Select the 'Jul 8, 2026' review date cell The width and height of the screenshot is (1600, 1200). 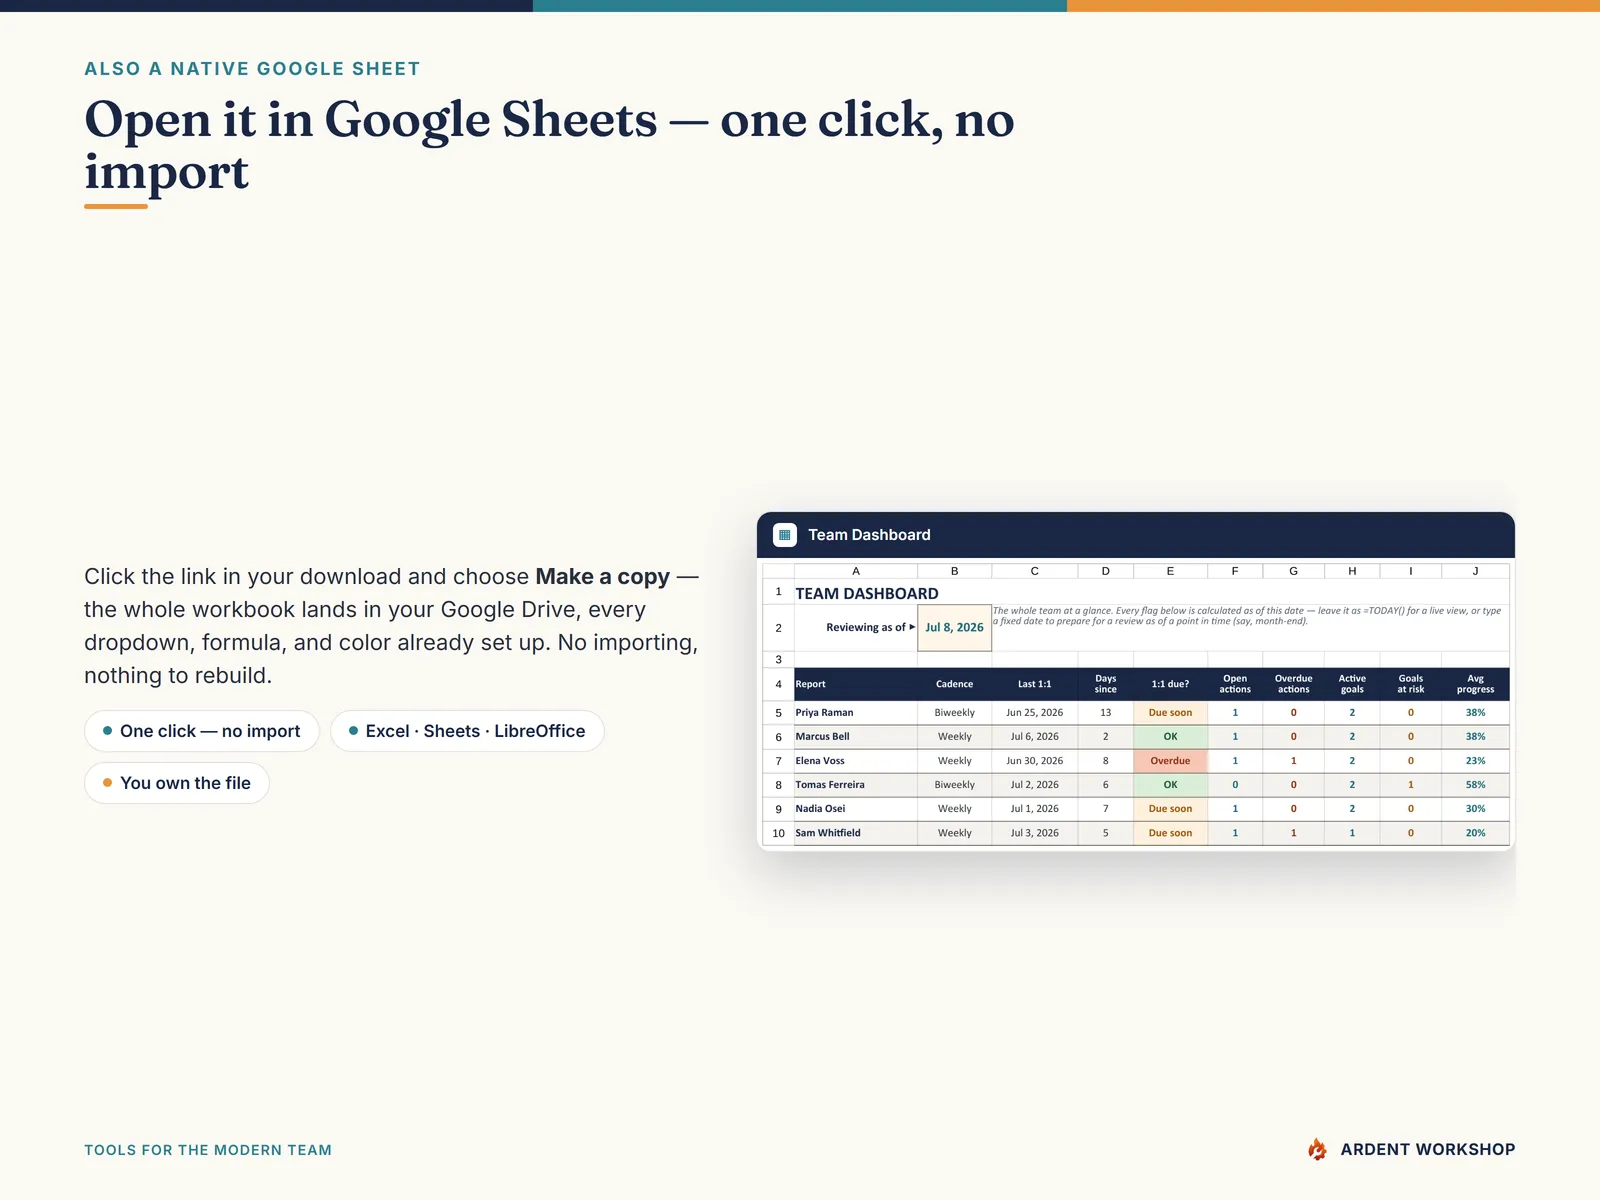[954, 628]
